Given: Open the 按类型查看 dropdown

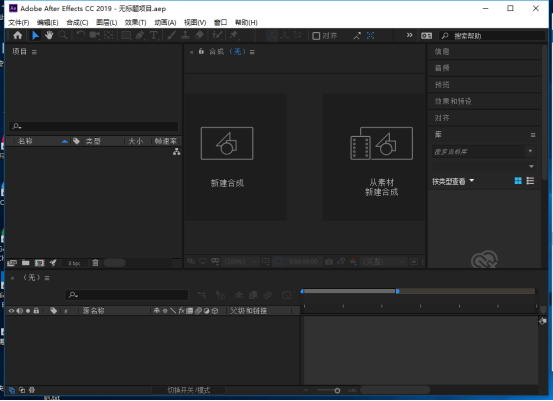Looking at the screenshot, I should [453, 182].
